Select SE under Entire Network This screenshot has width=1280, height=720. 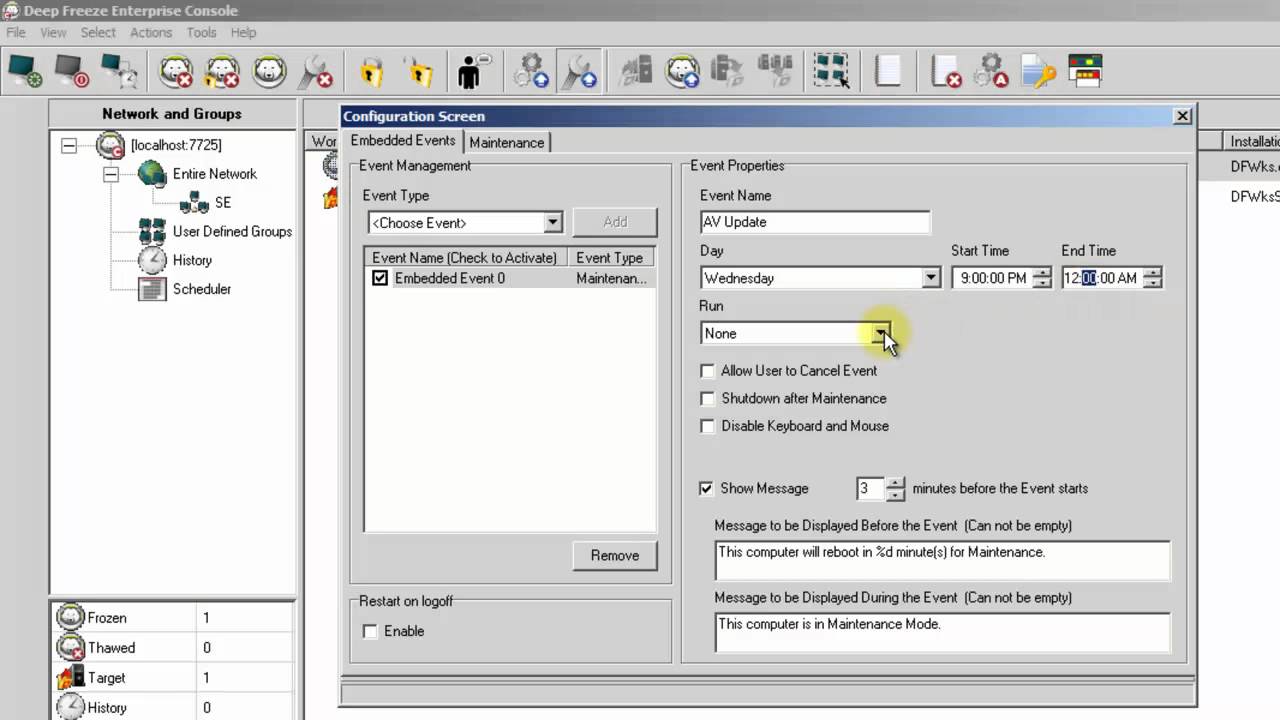(223, 202)
